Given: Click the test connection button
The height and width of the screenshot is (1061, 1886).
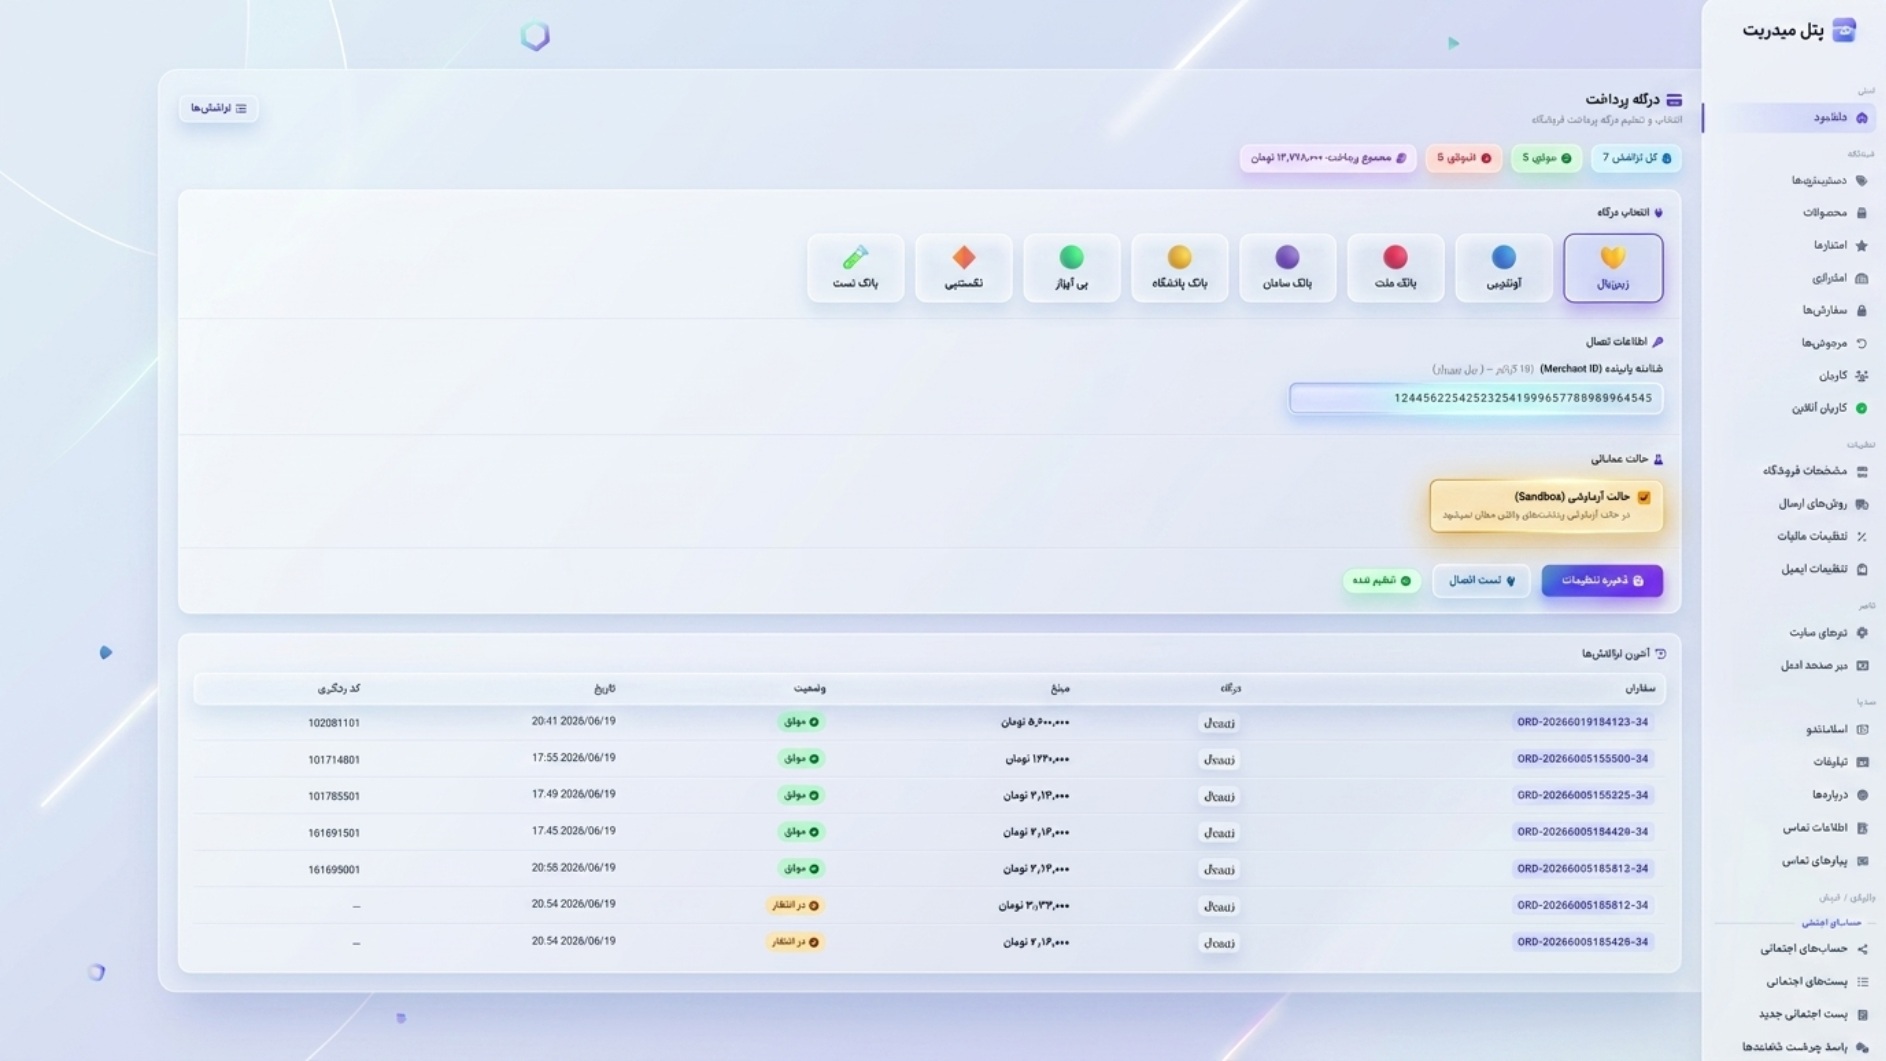Looking at the screenshot, I should click(1481, 581).
